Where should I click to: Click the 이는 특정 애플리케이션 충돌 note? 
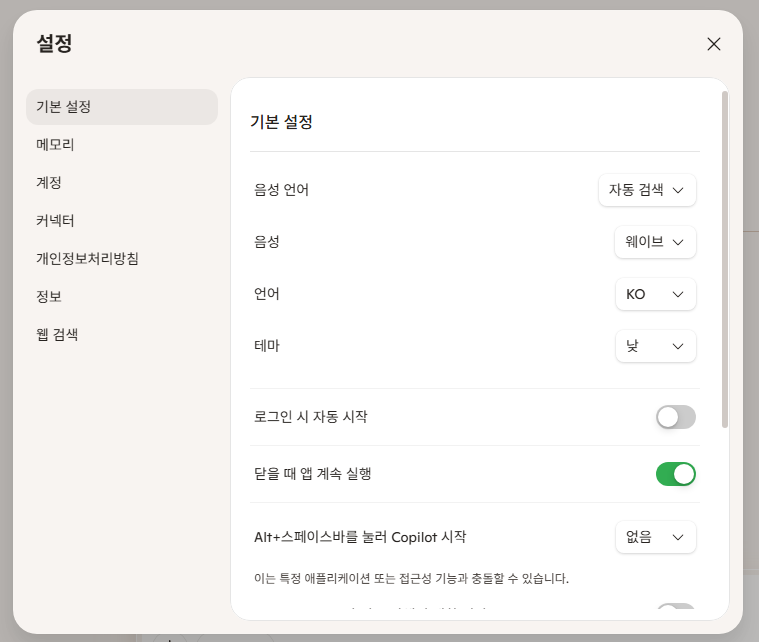point(411,578)
